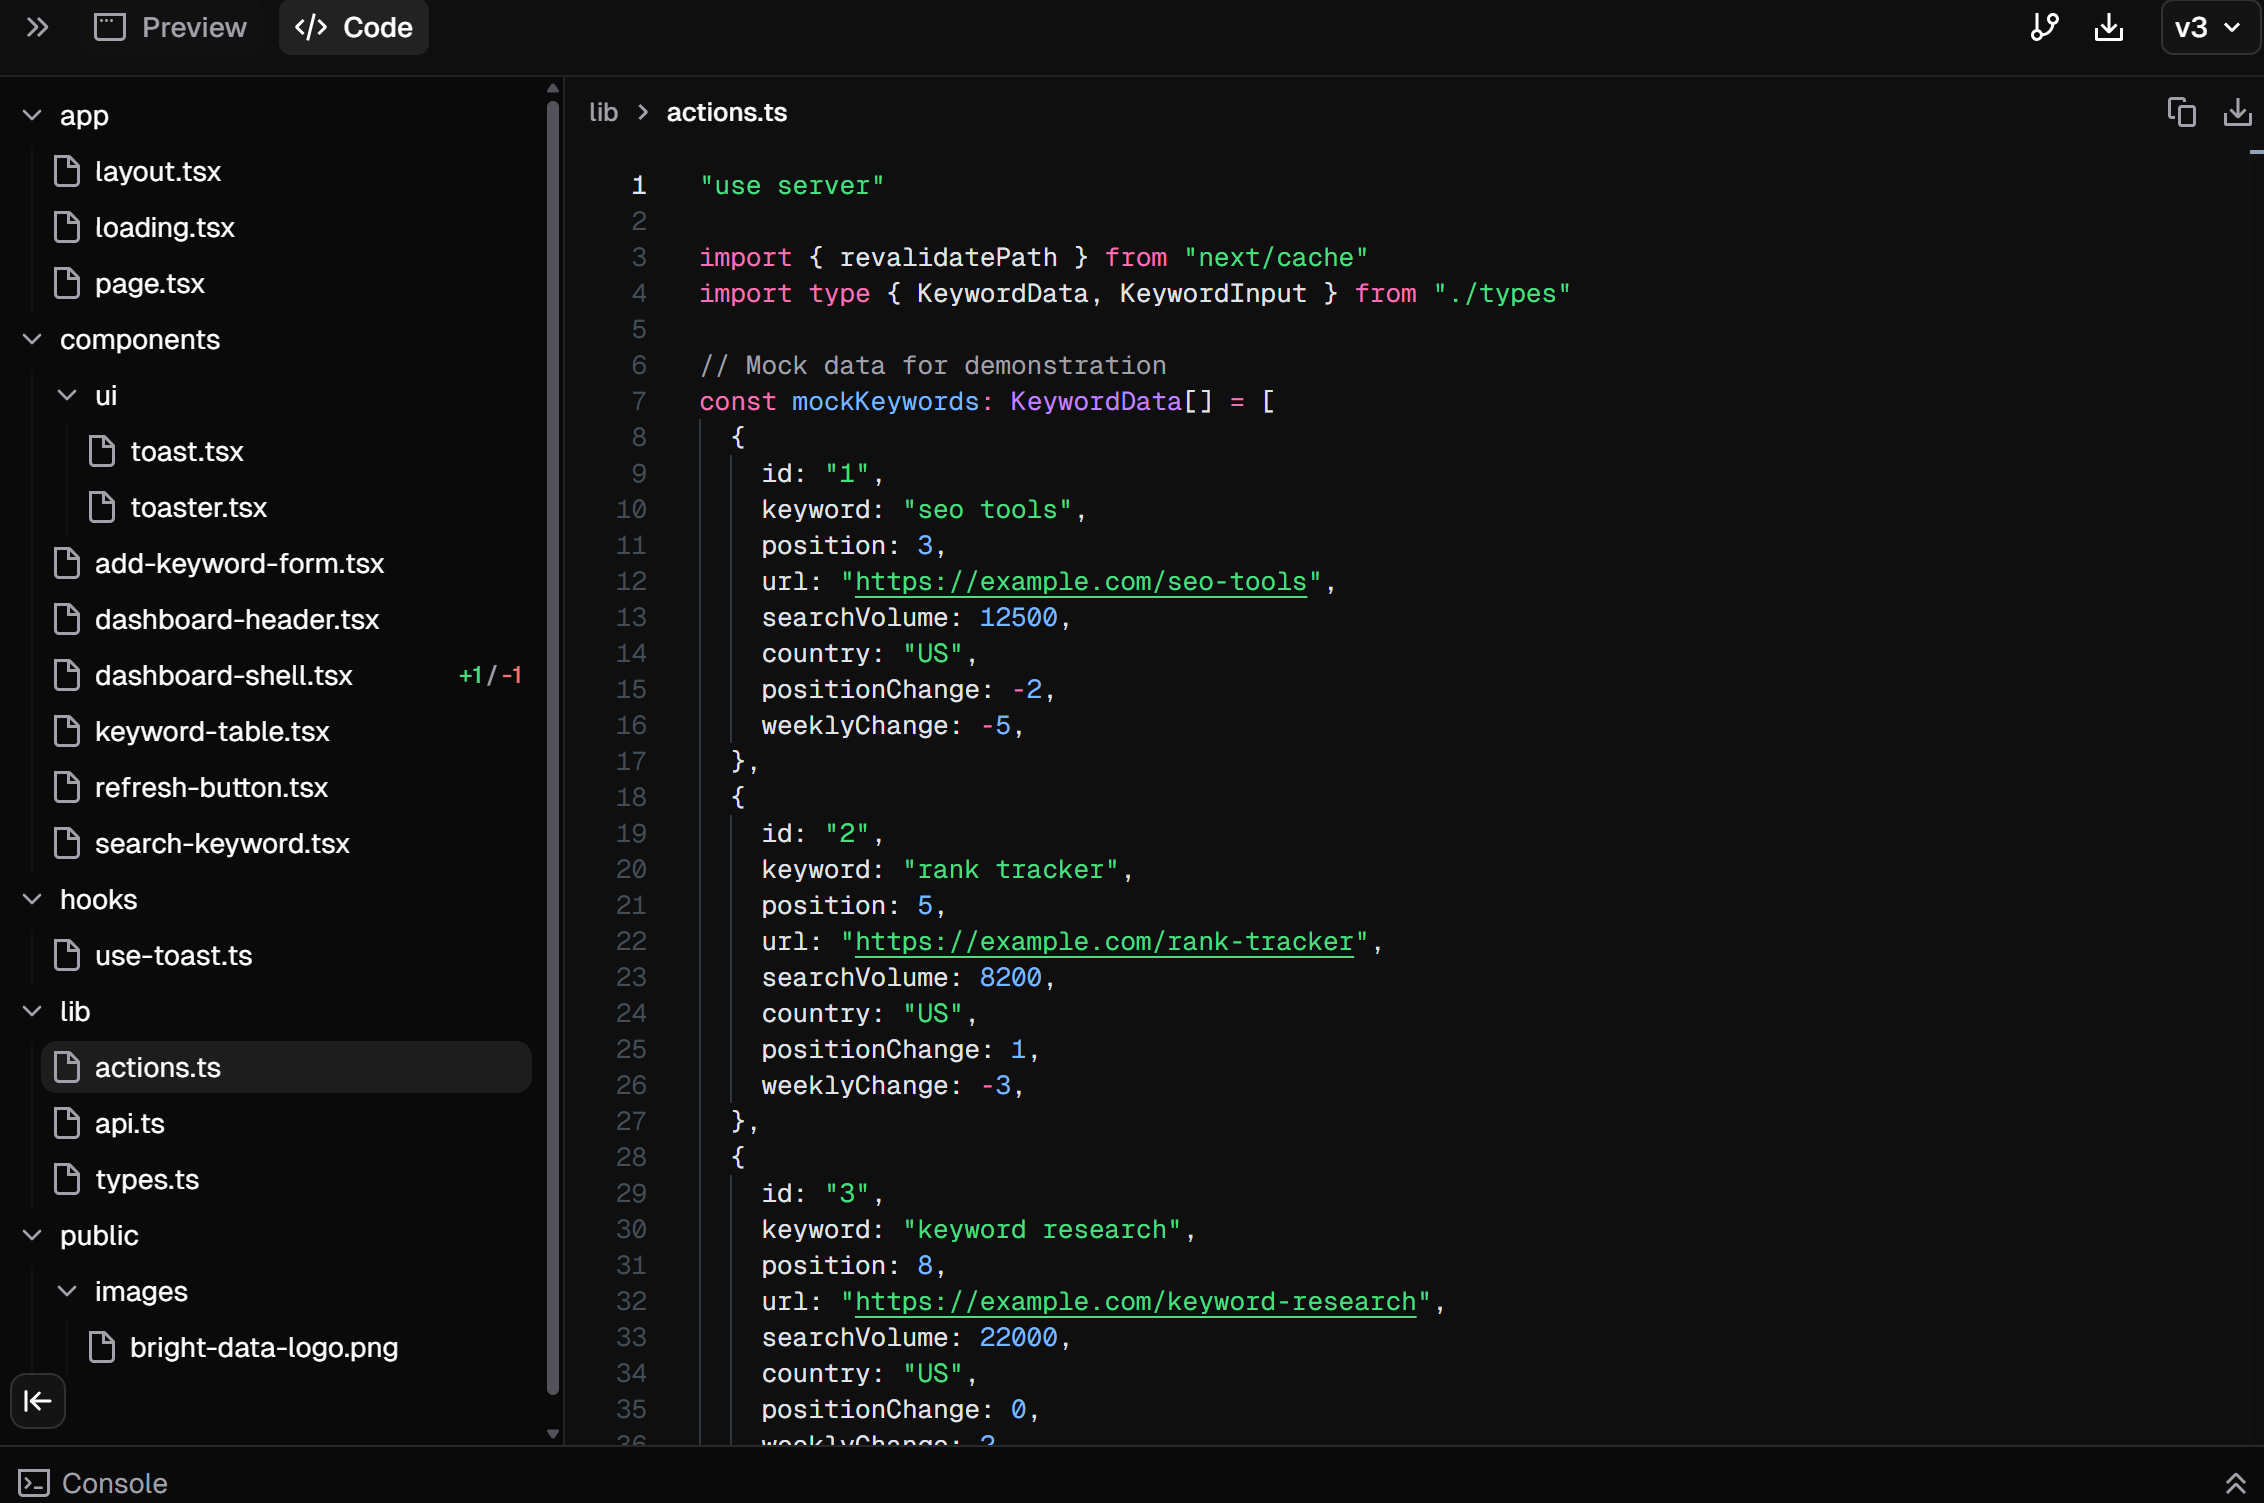The width and height of the screenshot is (2264, 1503).
Task: Collapse the lib folder
Action: point(32,1011)
